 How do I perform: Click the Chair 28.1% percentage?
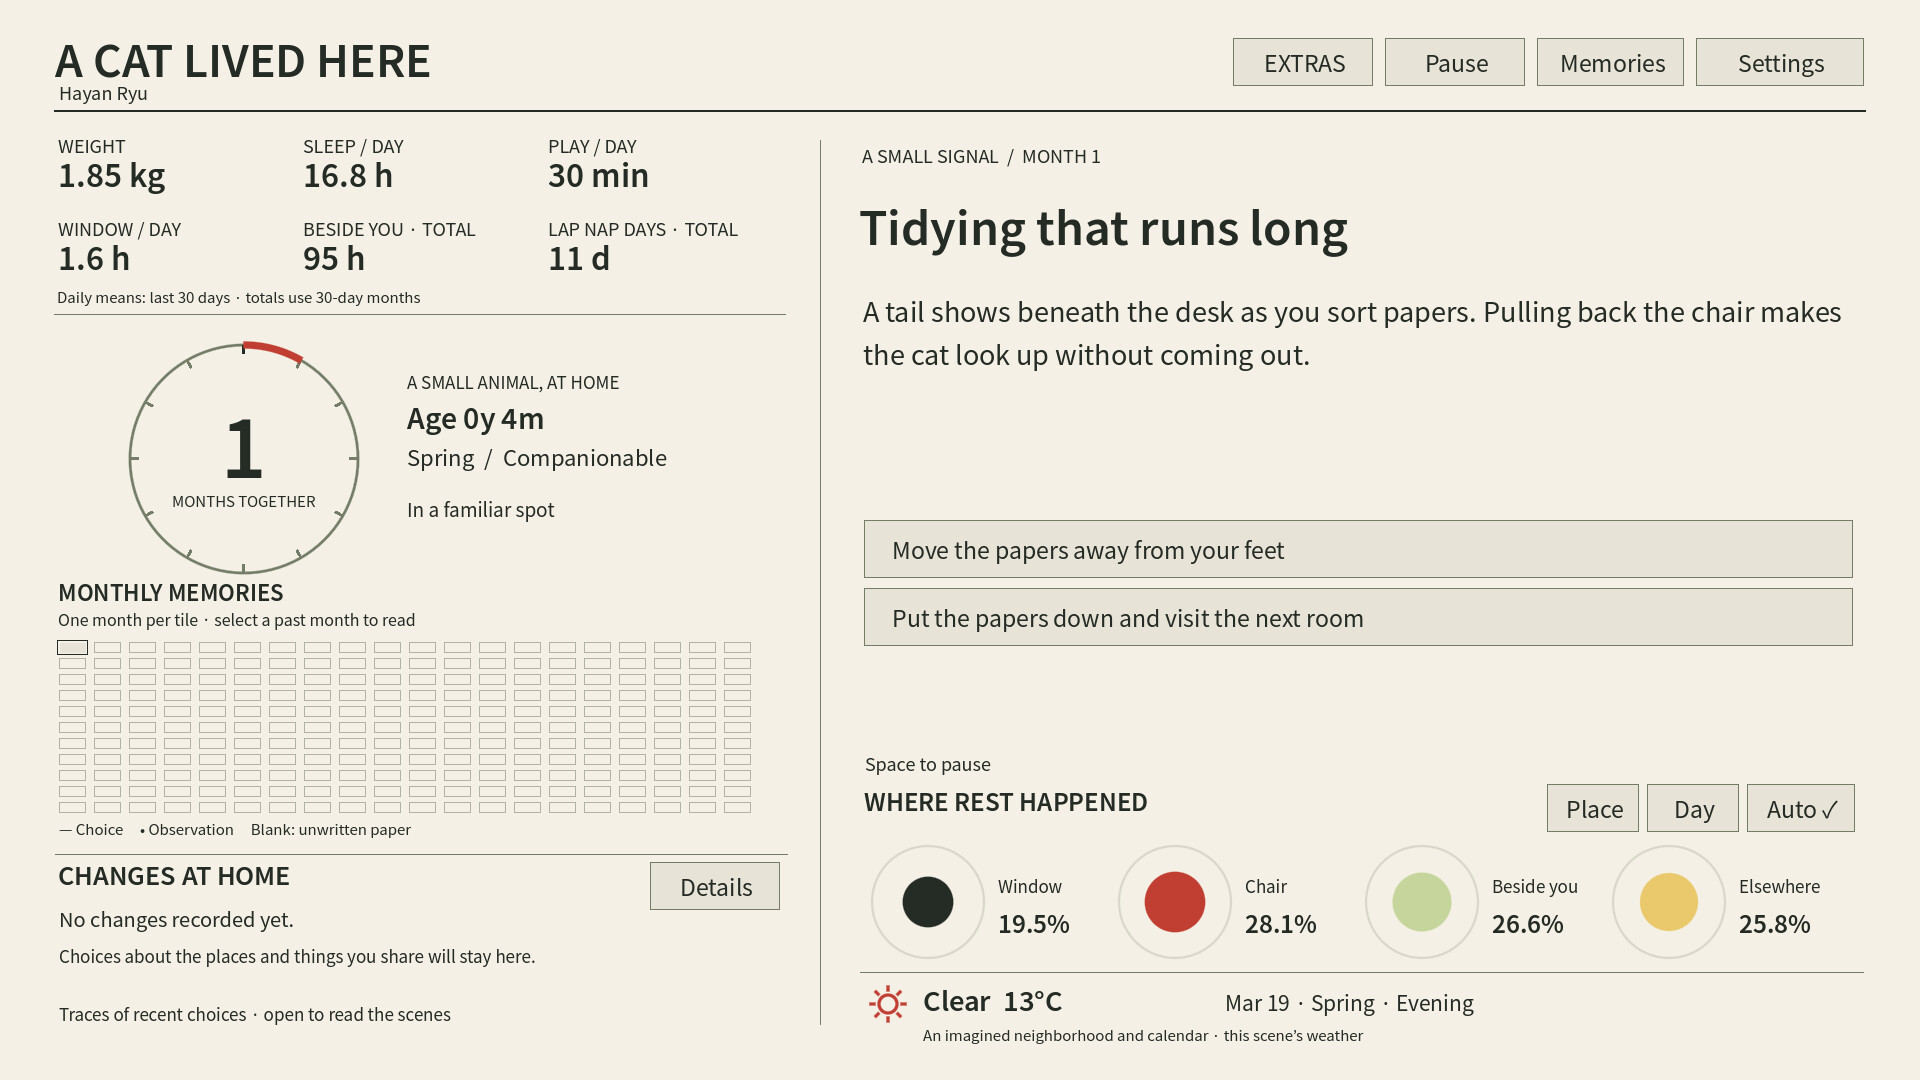pyautogui.click(x=1281, y=924)
